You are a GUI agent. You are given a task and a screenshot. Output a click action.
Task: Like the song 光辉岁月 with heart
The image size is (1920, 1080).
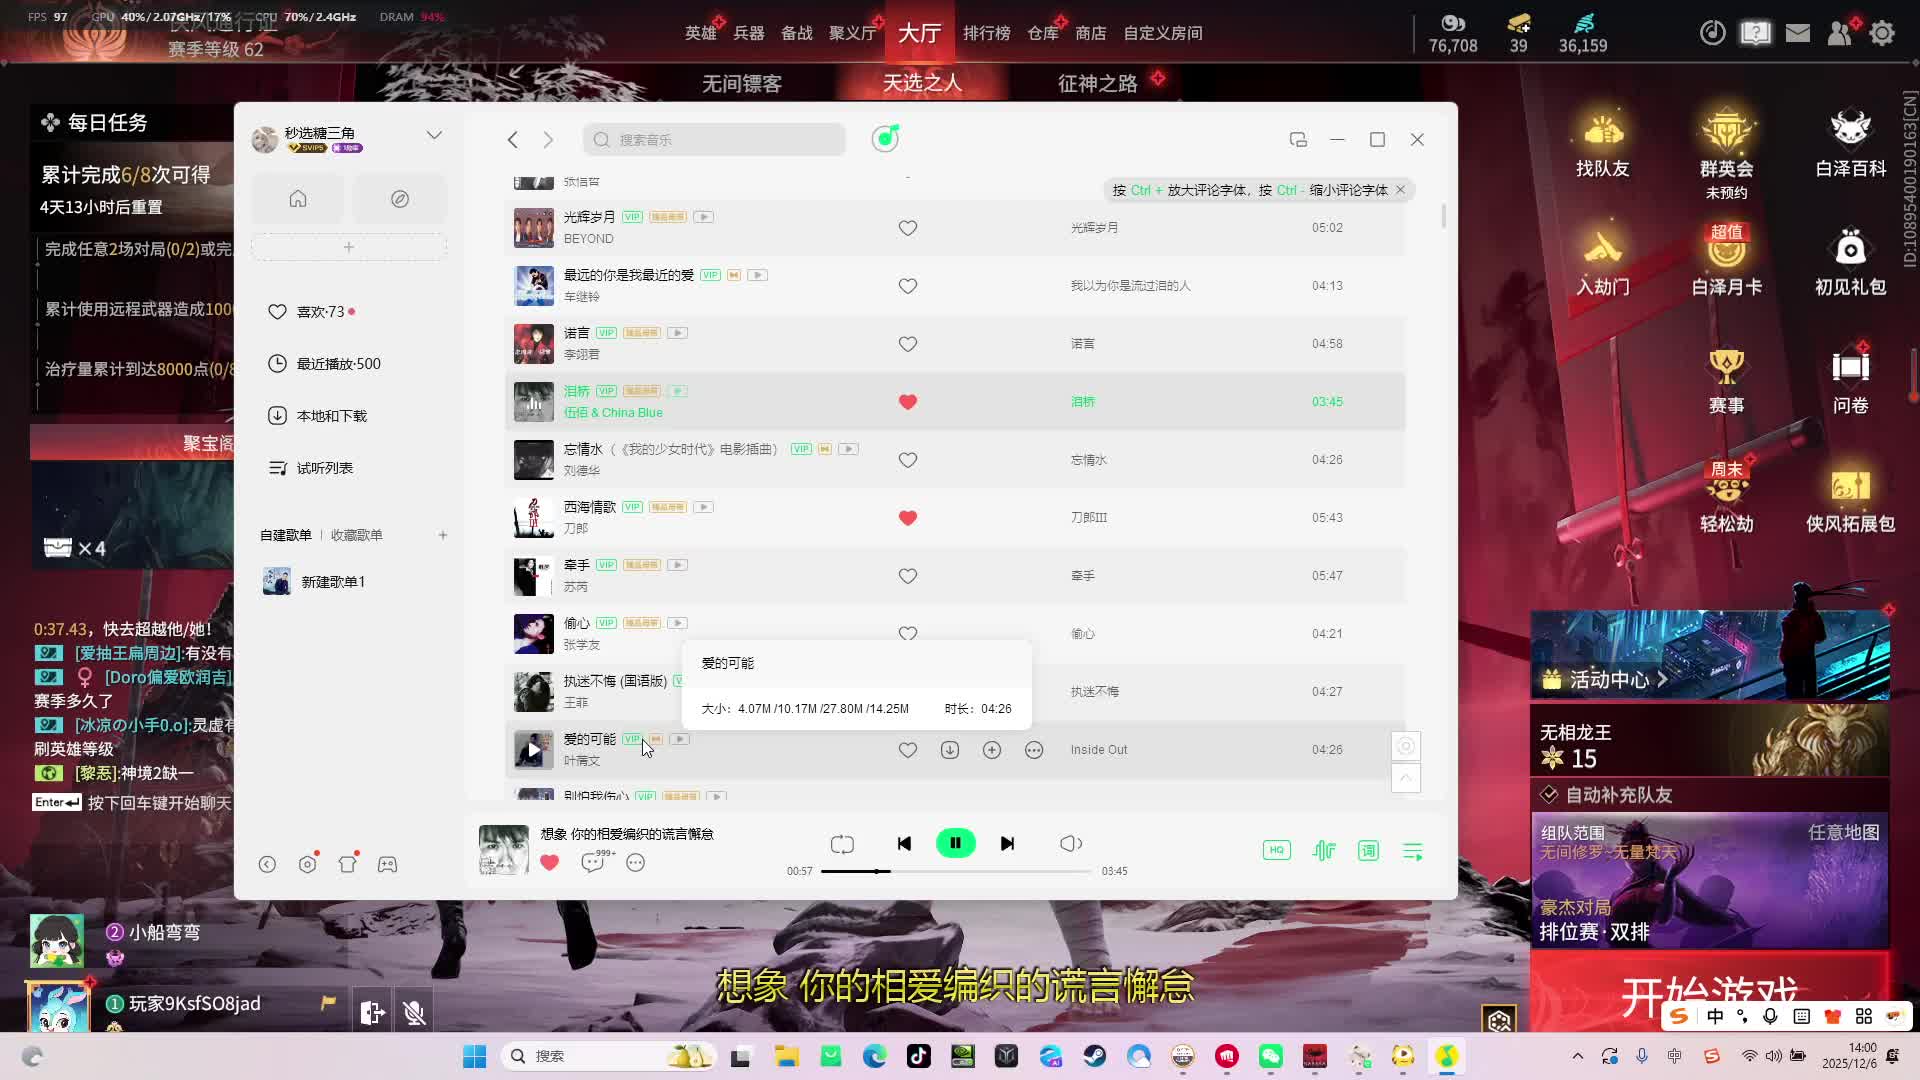coord(908,228)
